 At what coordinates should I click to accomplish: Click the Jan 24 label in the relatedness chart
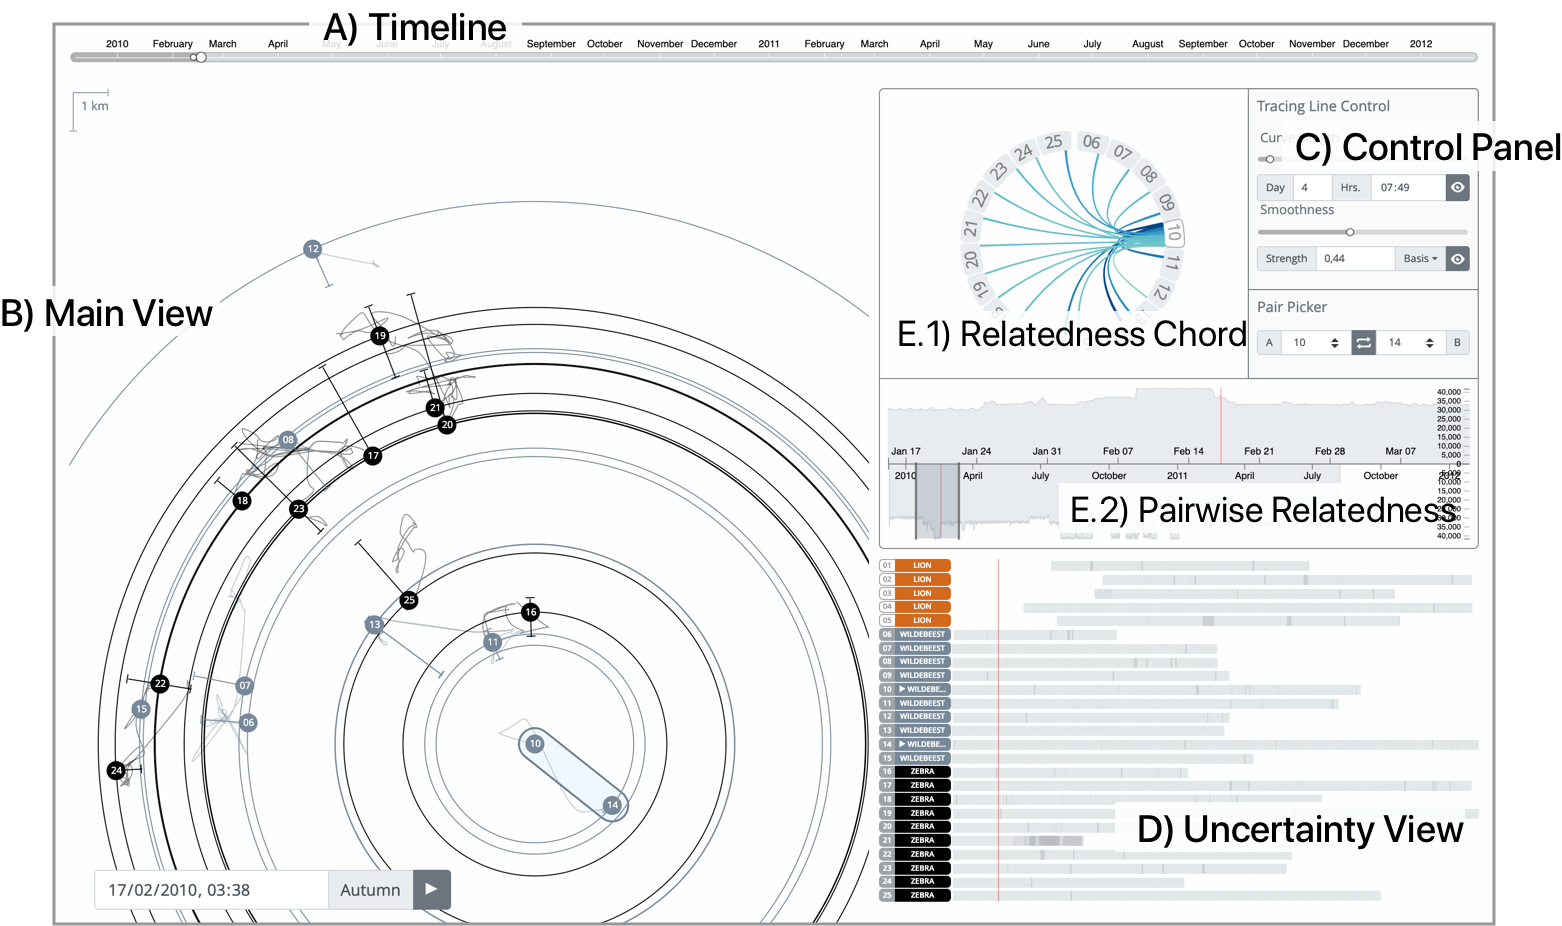click(977, 451)
